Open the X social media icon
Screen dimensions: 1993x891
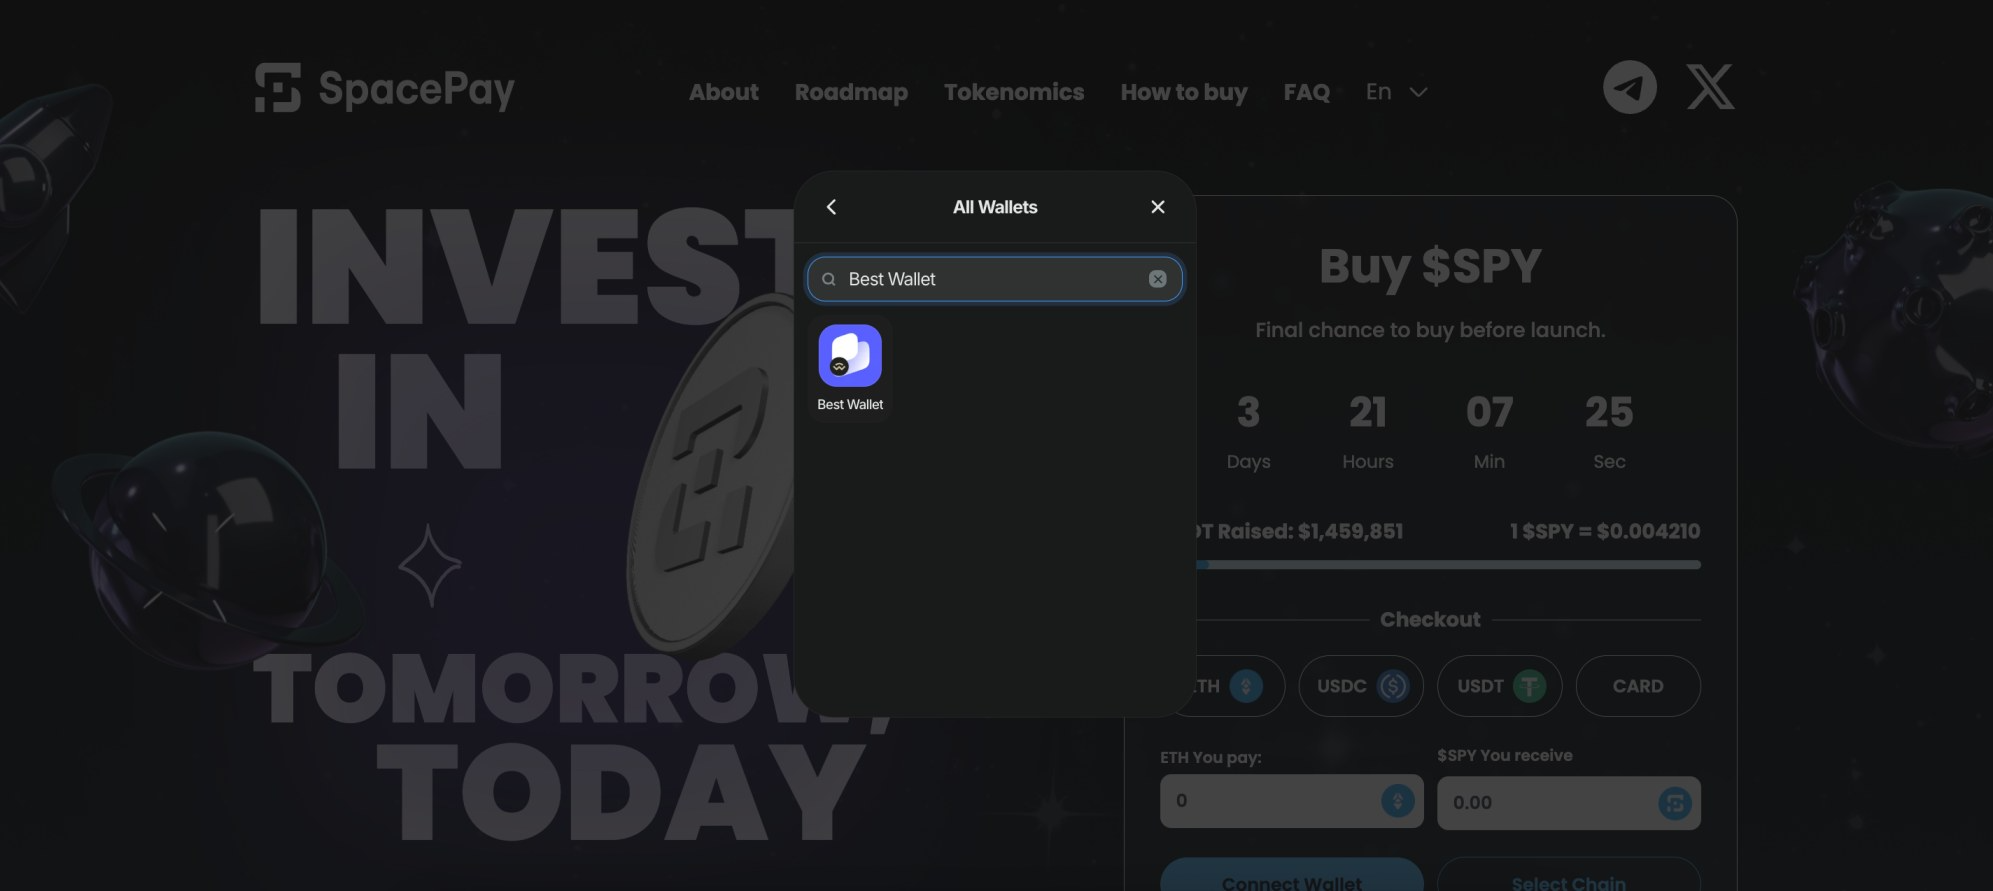(x=1710, y=87)
